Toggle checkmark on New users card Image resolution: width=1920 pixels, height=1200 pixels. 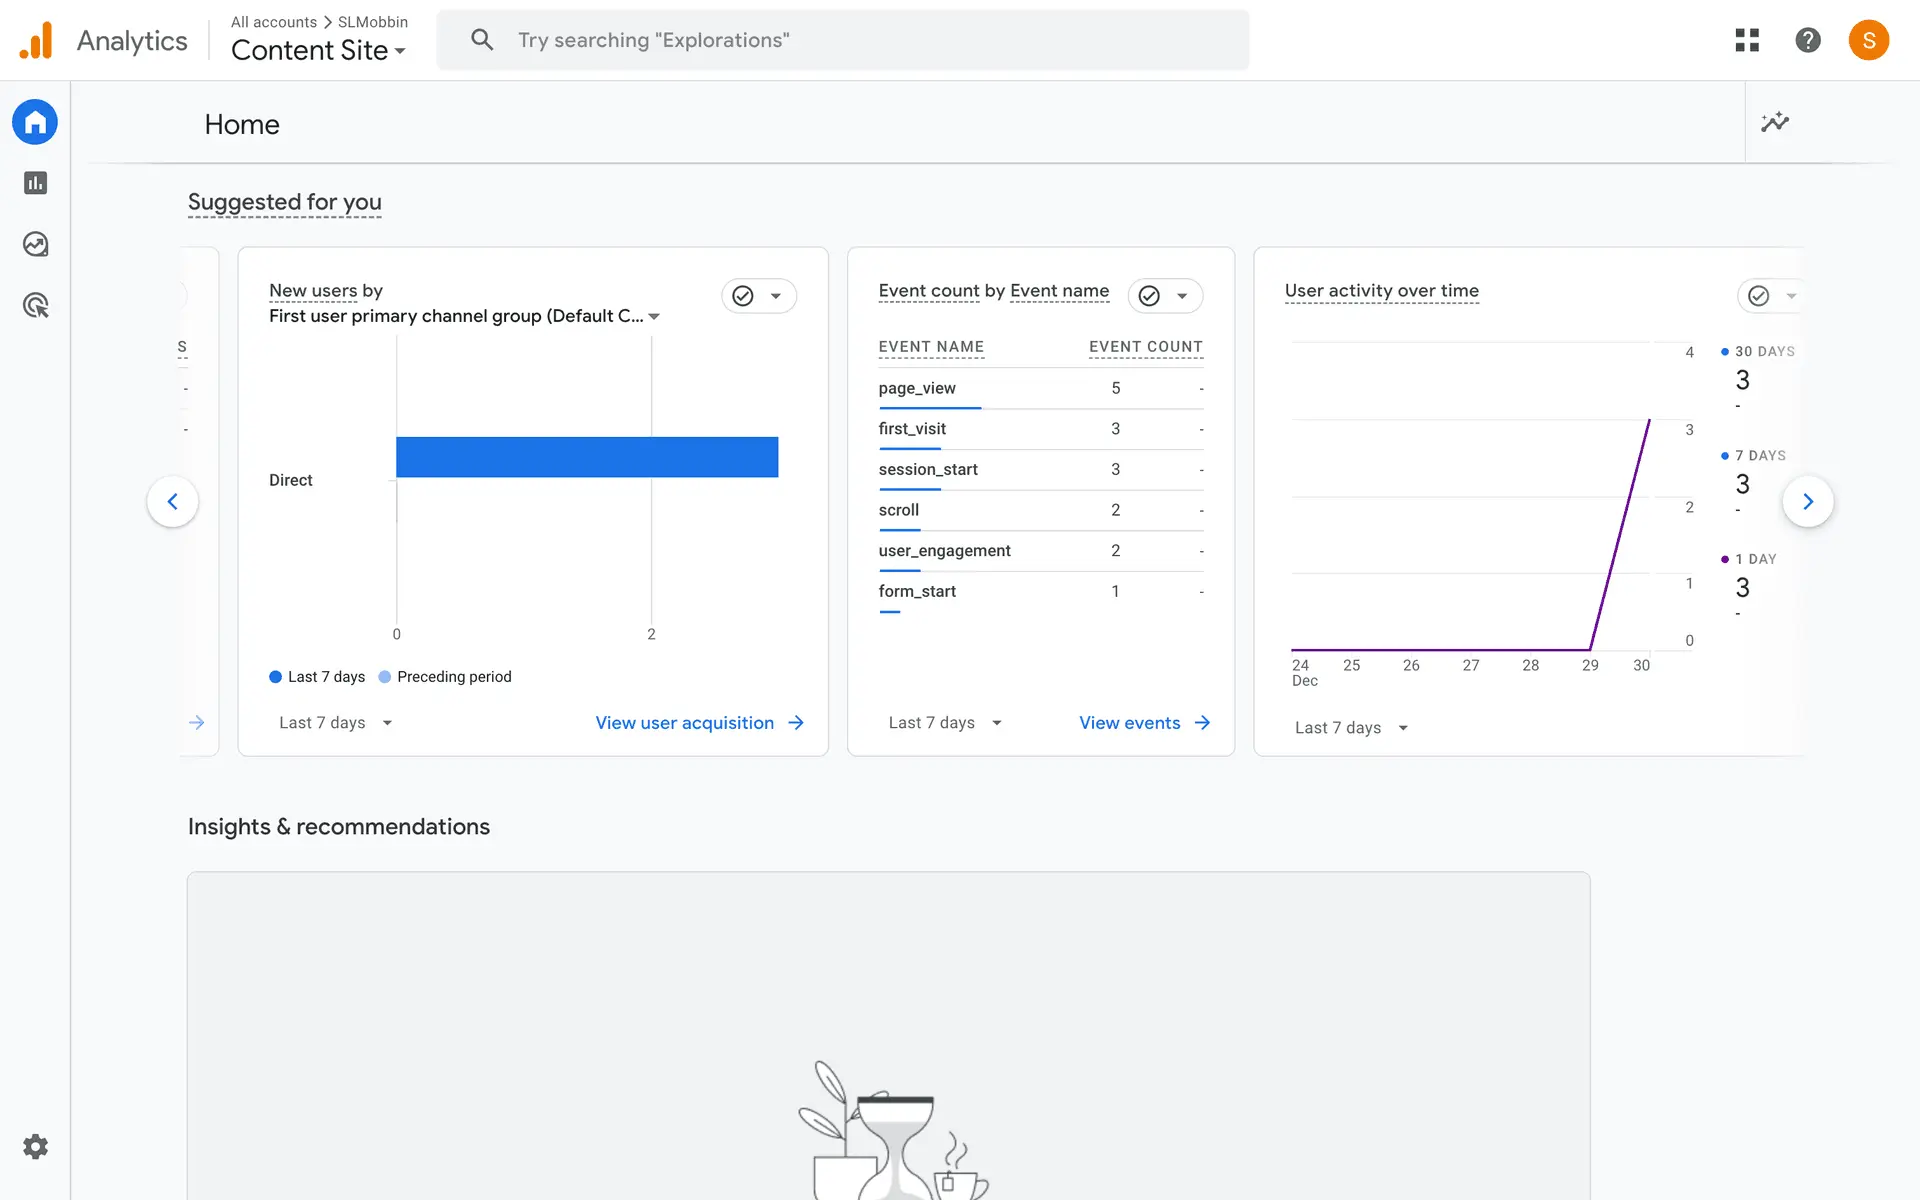(x=743, y=296)
